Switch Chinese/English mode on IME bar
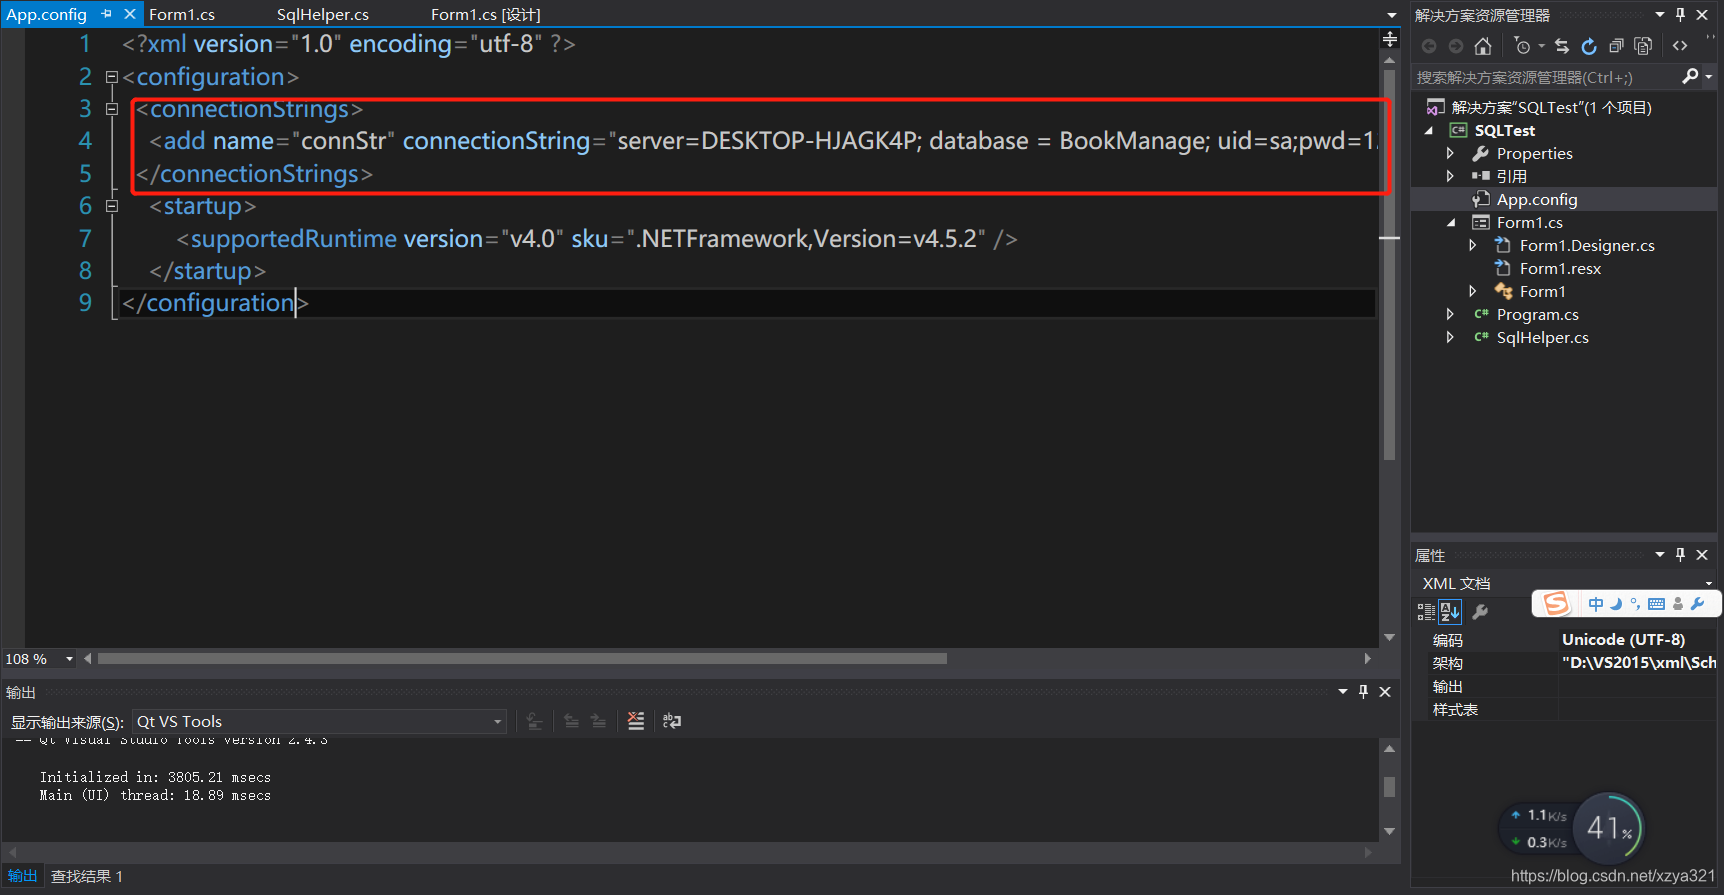 (1596, 604)
